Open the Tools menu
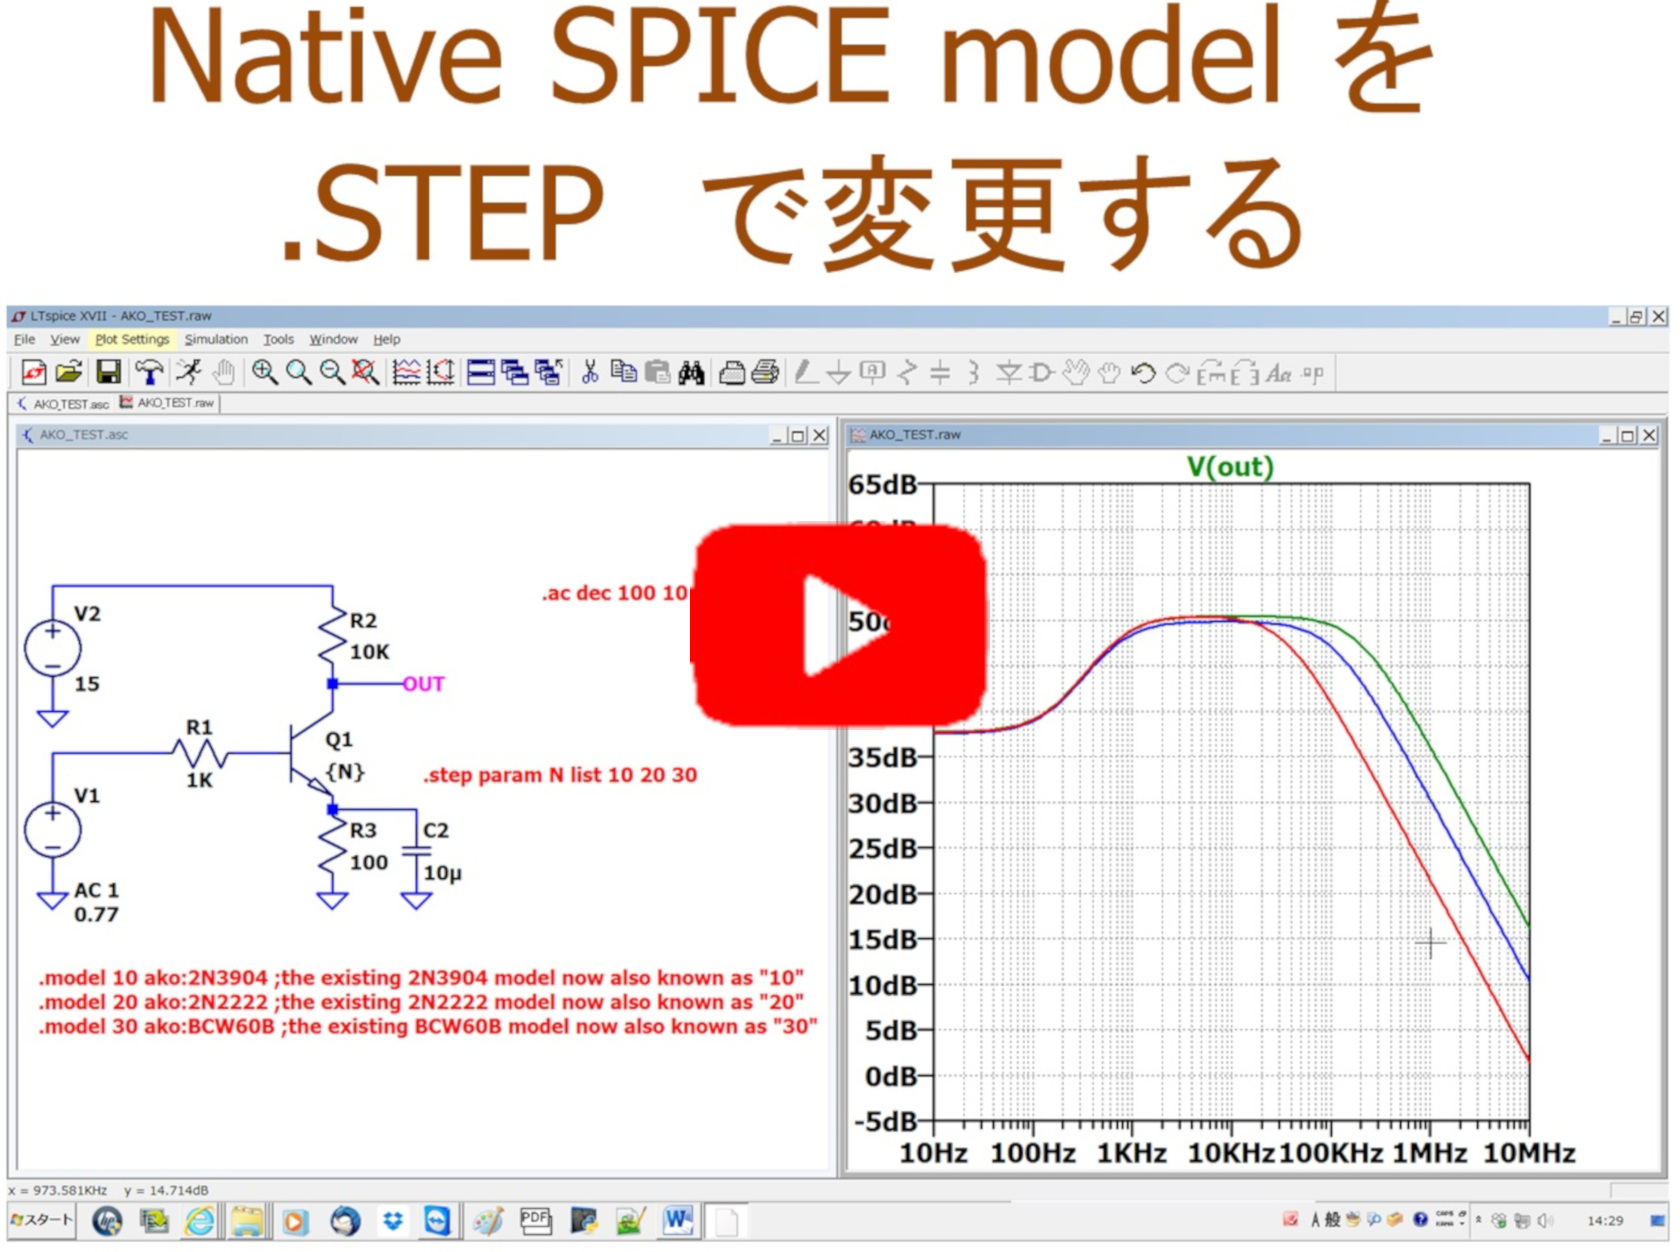Screen dimensions: 1680x1252 click(278, 340)
